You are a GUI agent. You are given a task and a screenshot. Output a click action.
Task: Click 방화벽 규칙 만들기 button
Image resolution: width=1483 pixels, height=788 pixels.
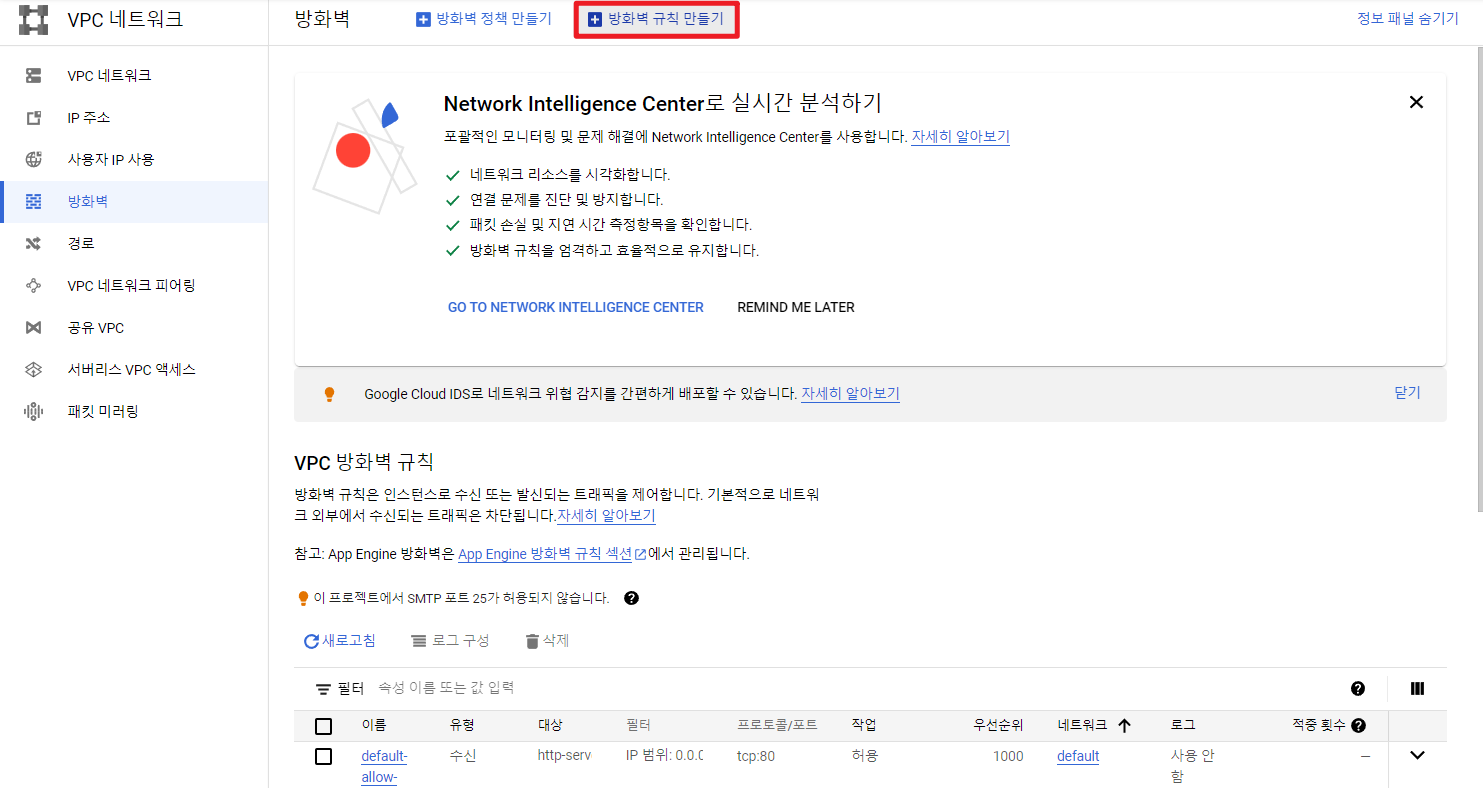656,19
